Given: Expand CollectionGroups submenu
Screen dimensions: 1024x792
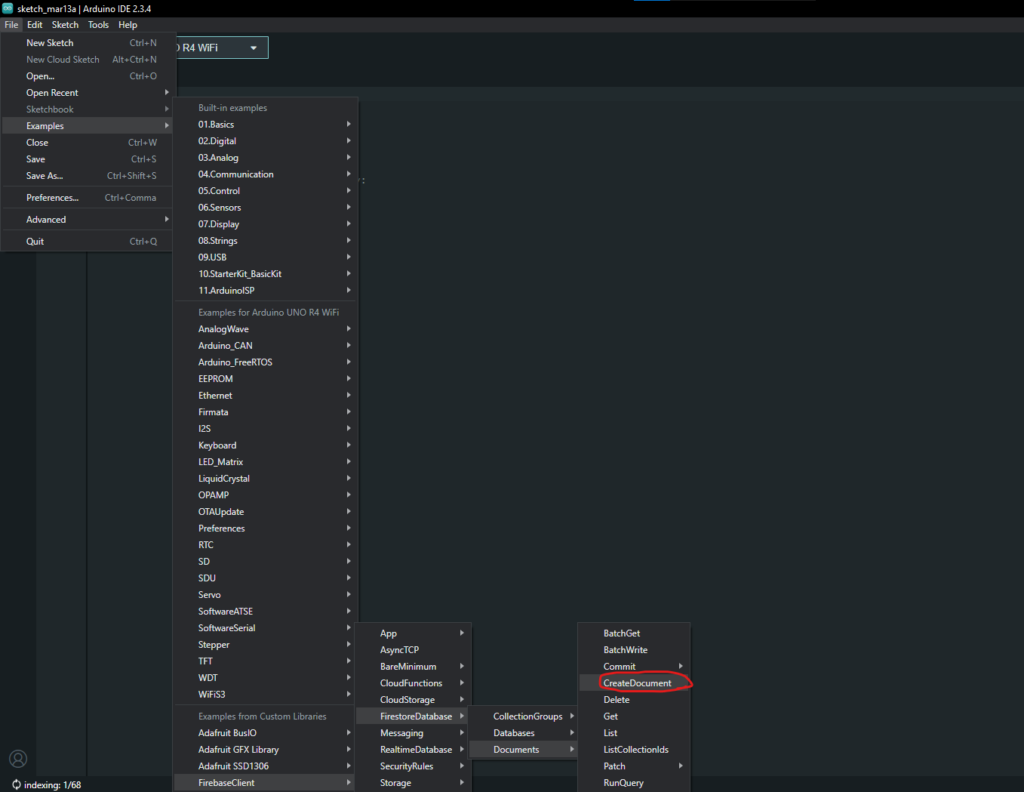Looking at the screenshot, I should point(524,717).
